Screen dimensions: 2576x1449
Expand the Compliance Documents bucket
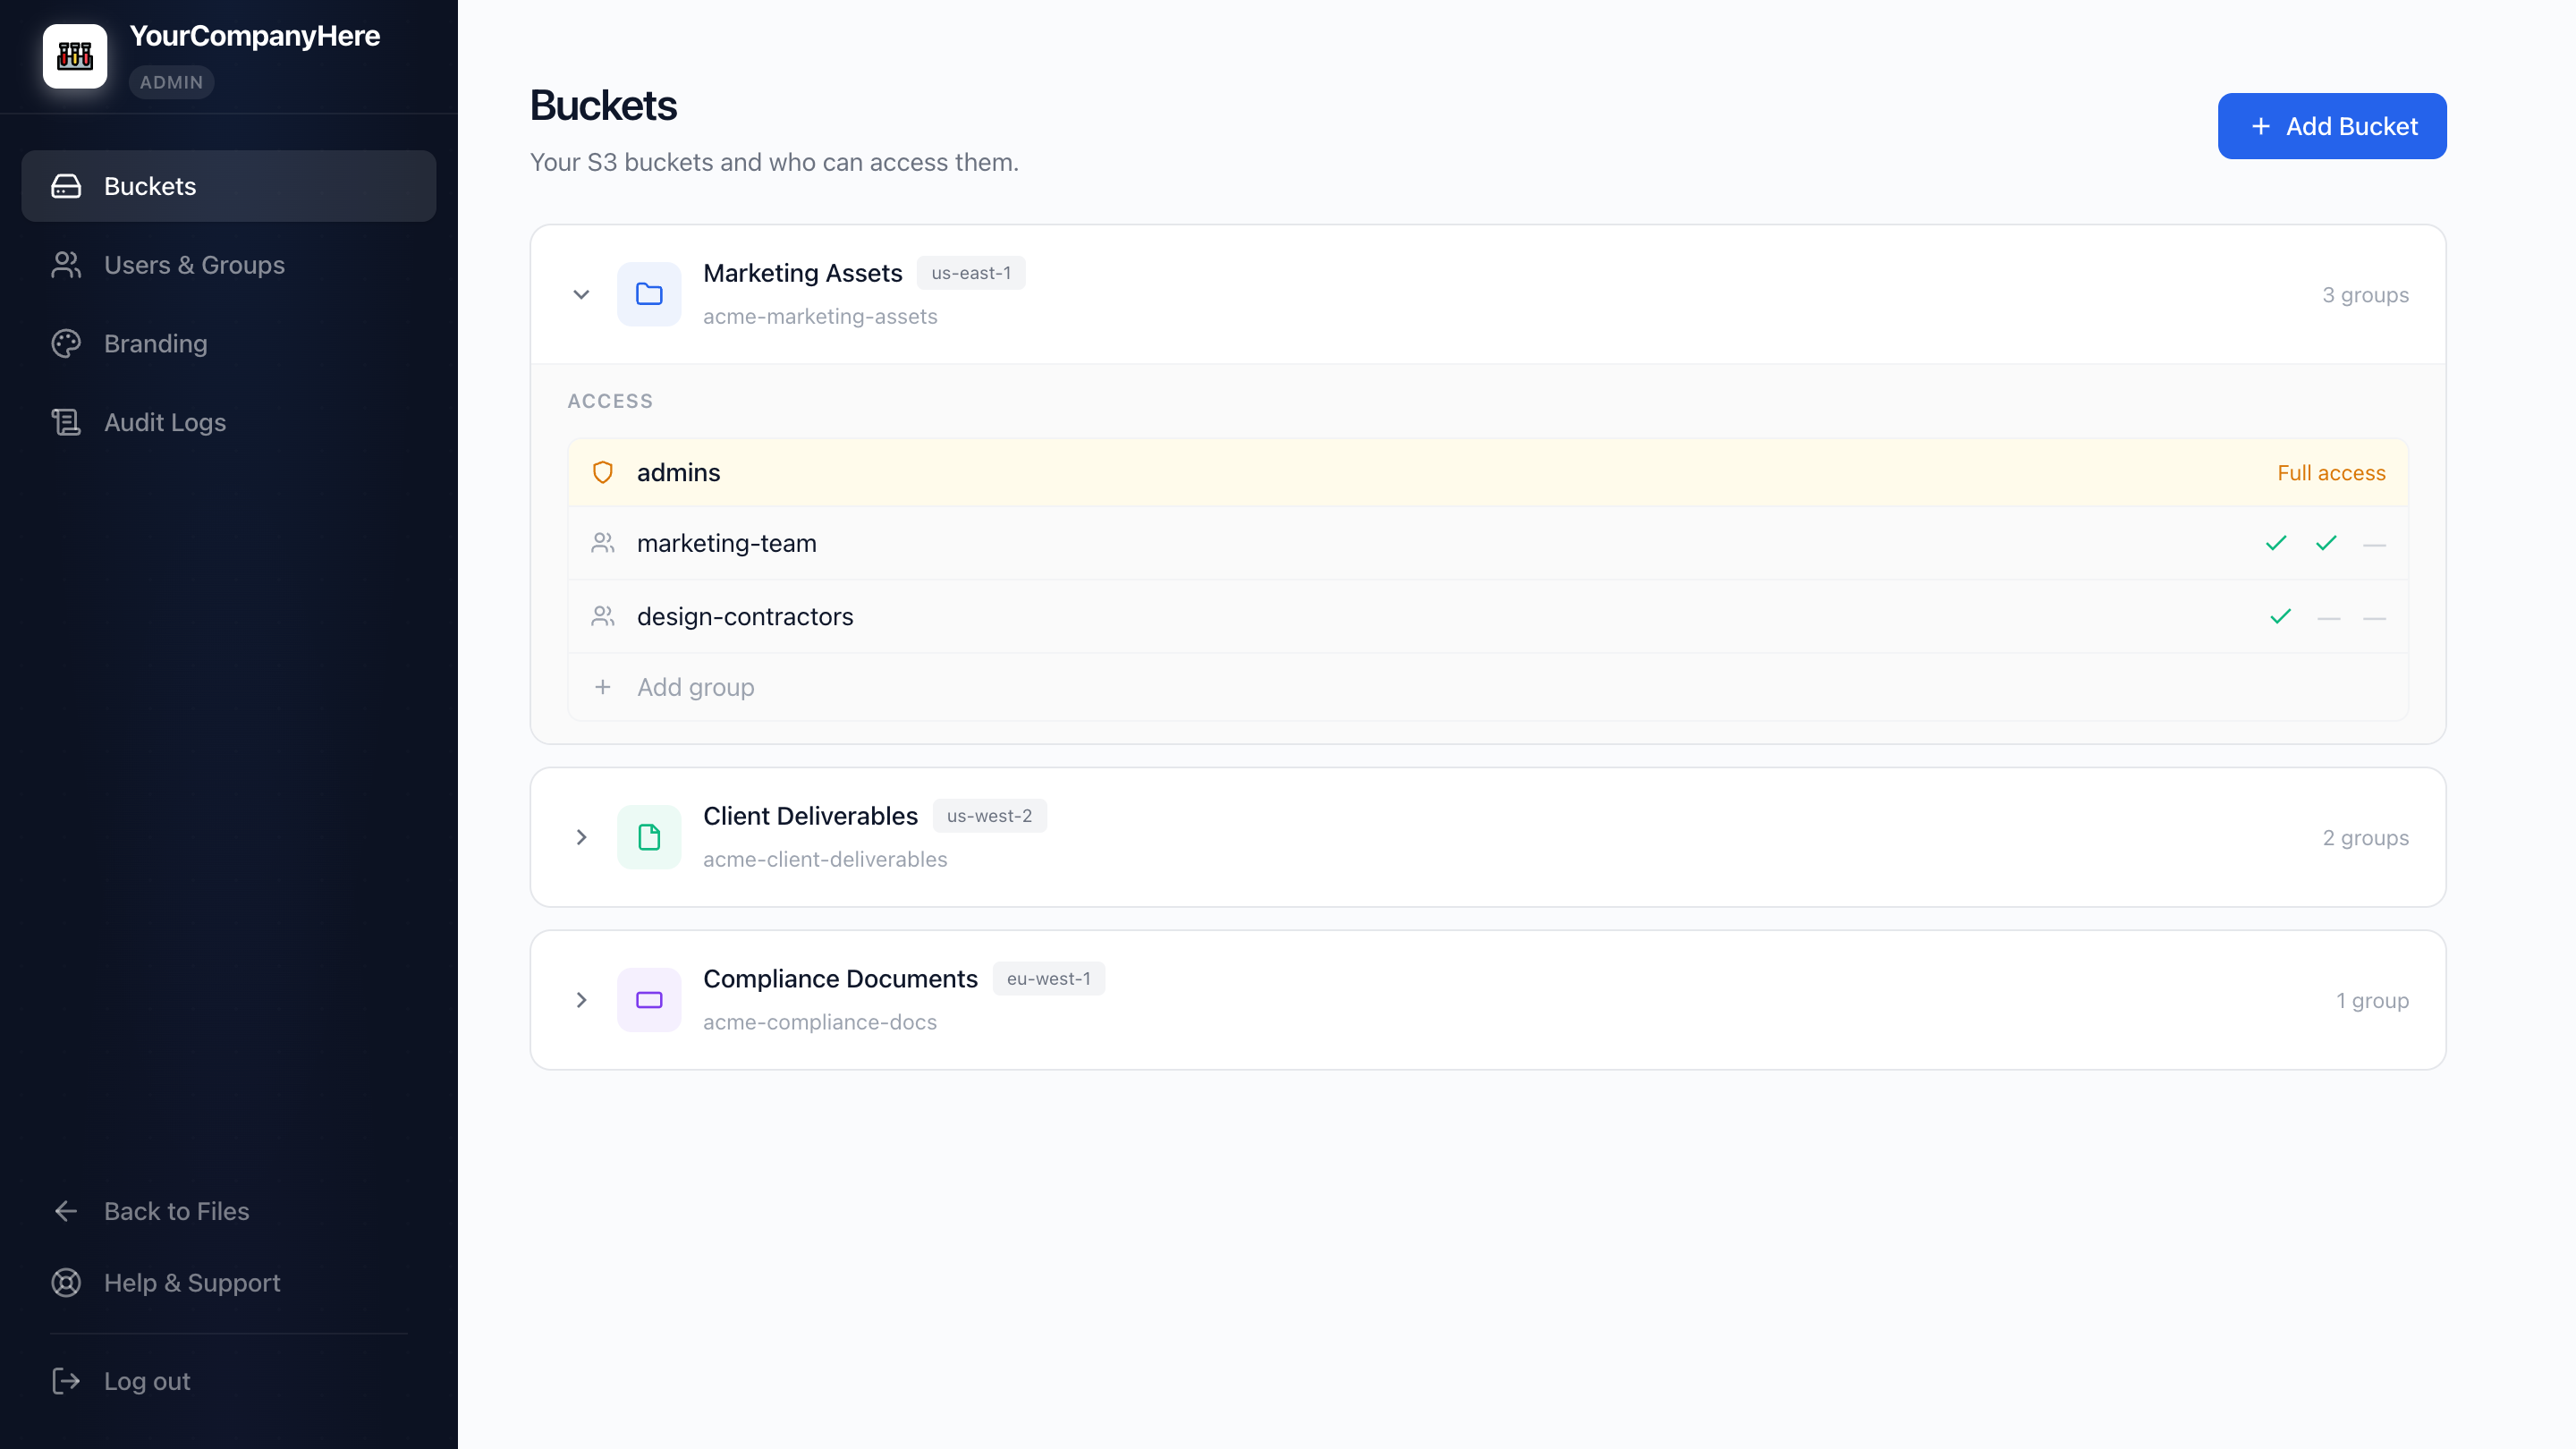pyautogui.click(x=581, y=1000)
